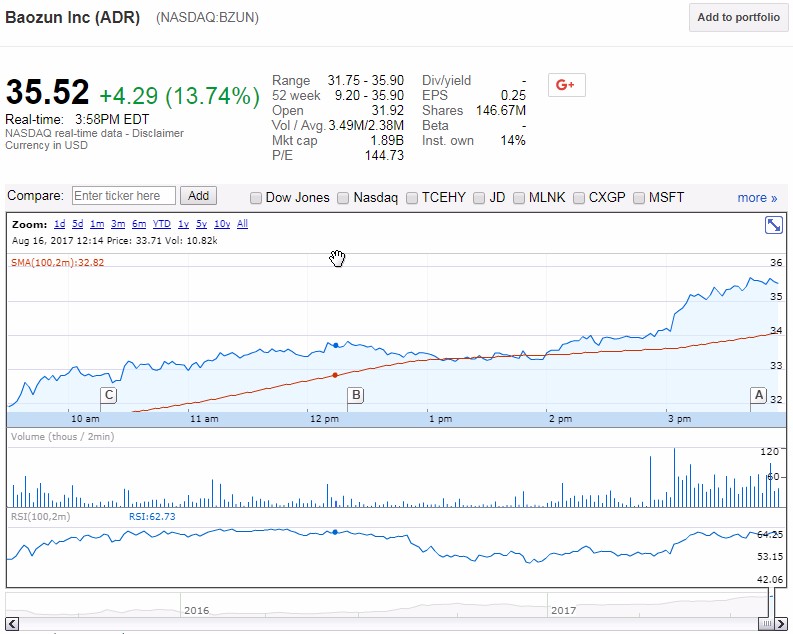This screenshot has width=793, height=634.
Task: Click the Baozun Inc (ADR) title
Action: 72,17
